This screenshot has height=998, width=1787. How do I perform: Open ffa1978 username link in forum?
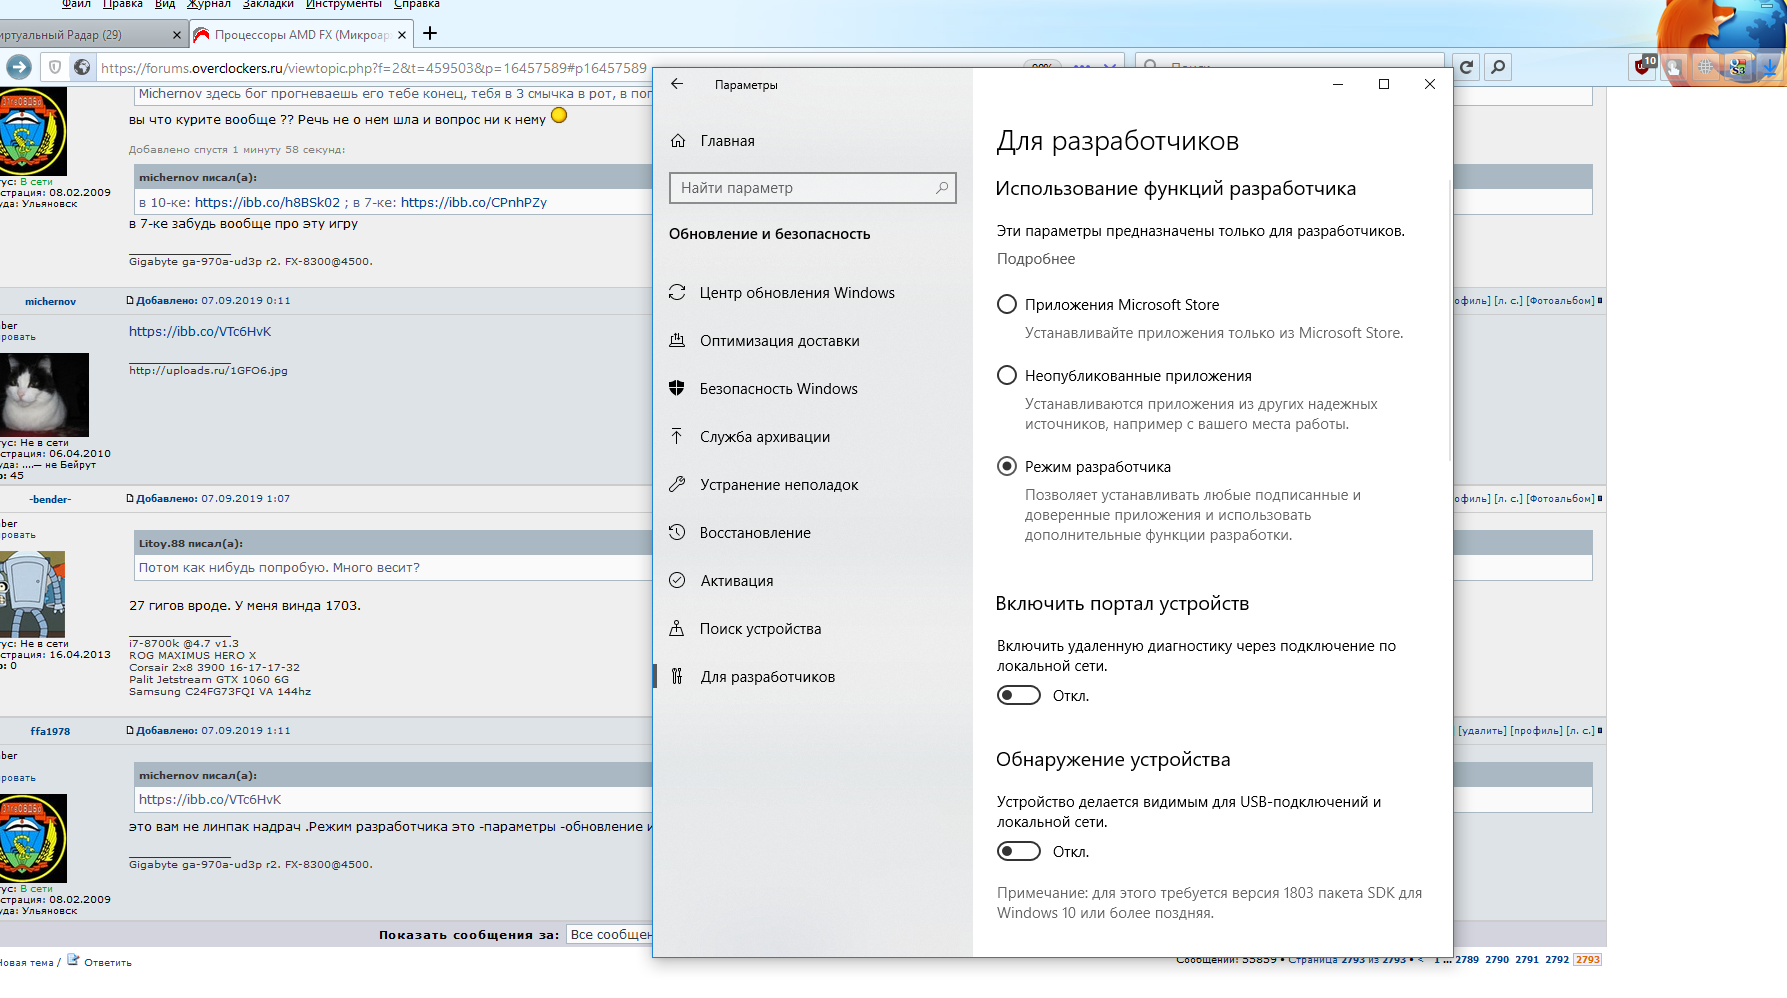50,731
